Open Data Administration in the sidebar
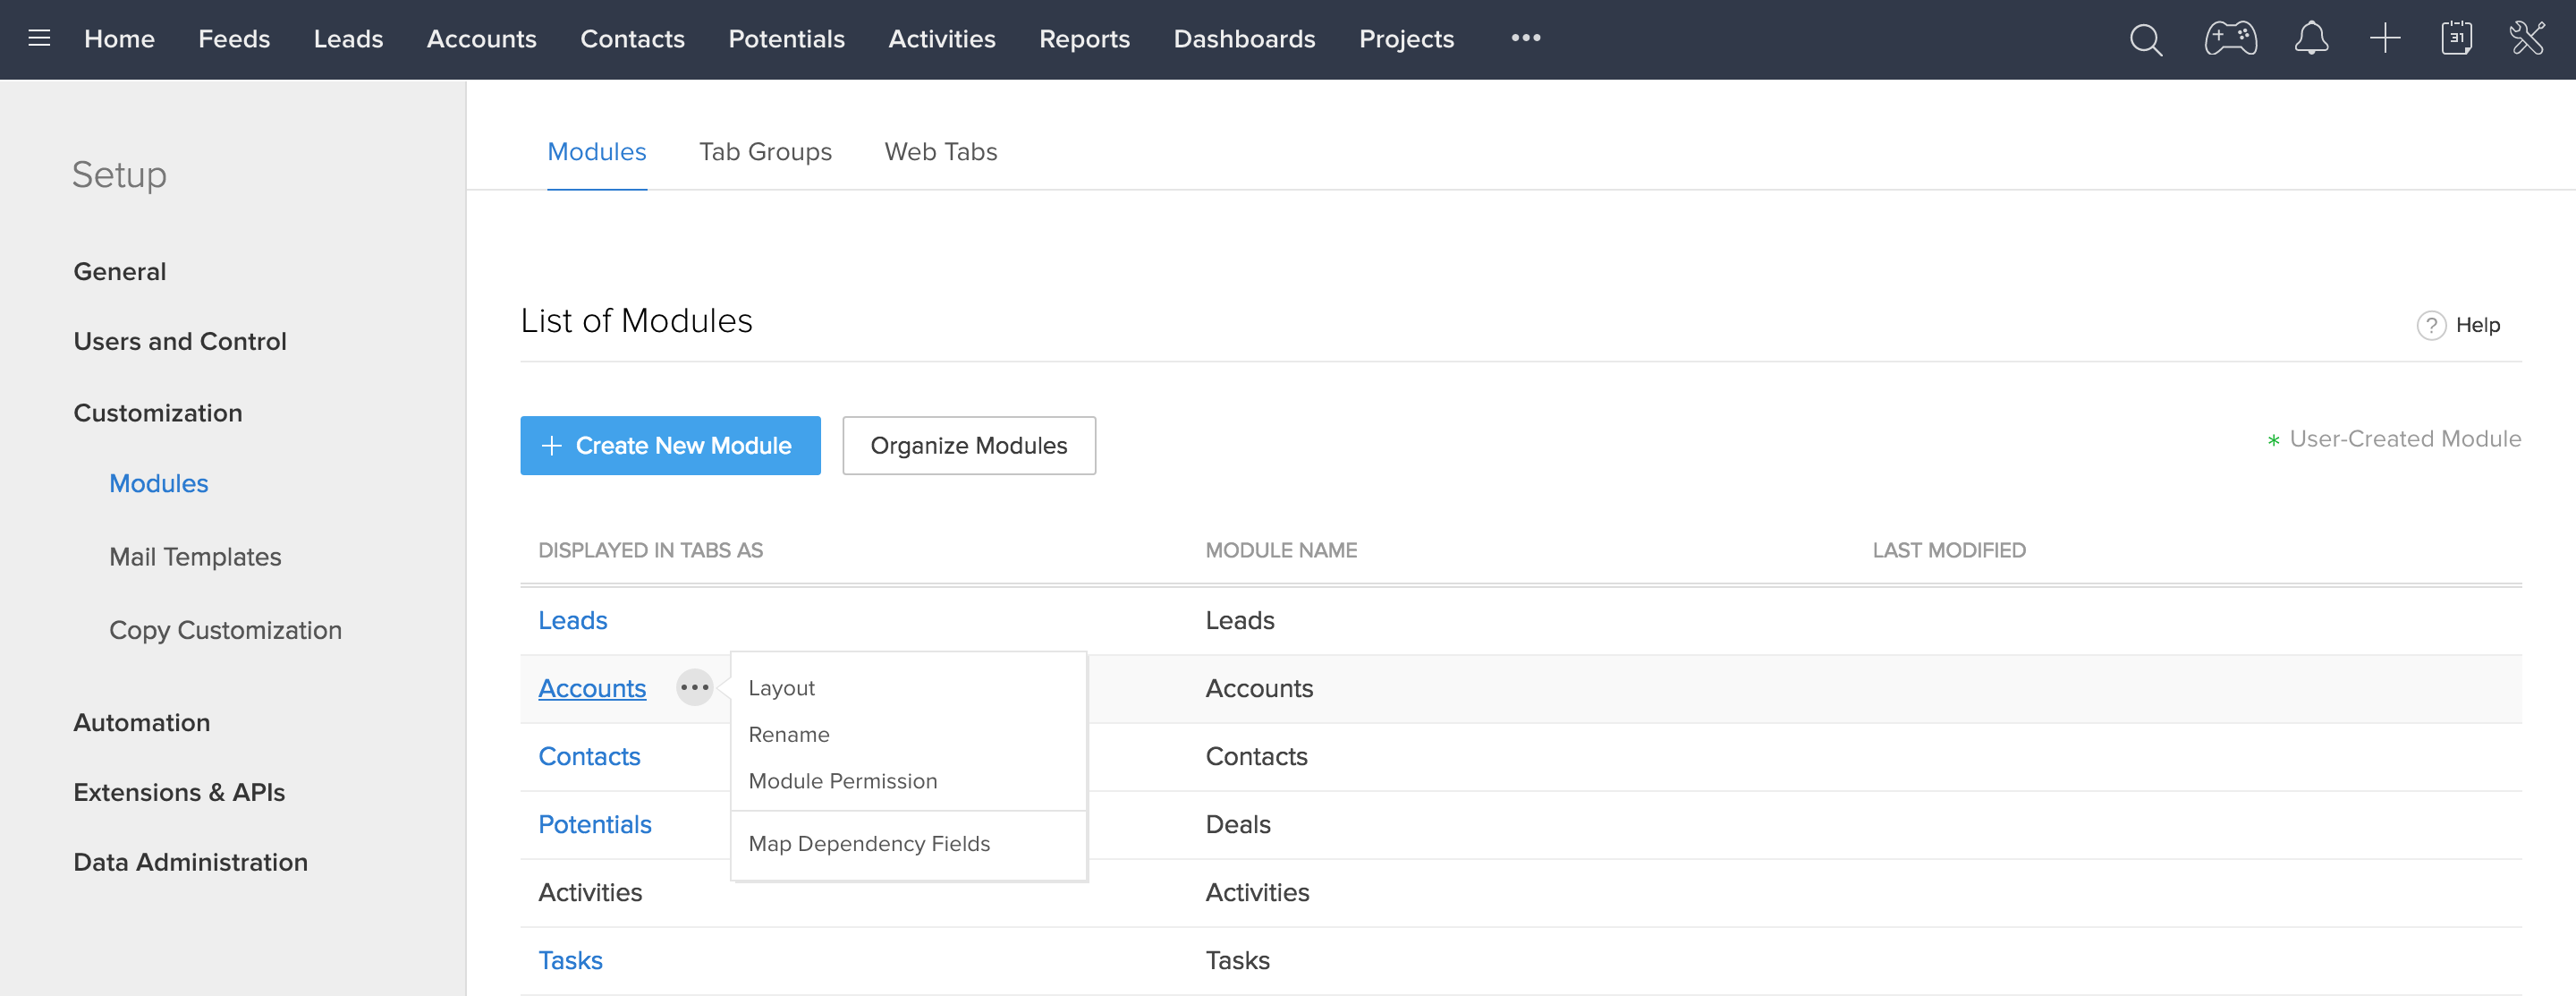 pyautogui.click(x=190, y=861)
